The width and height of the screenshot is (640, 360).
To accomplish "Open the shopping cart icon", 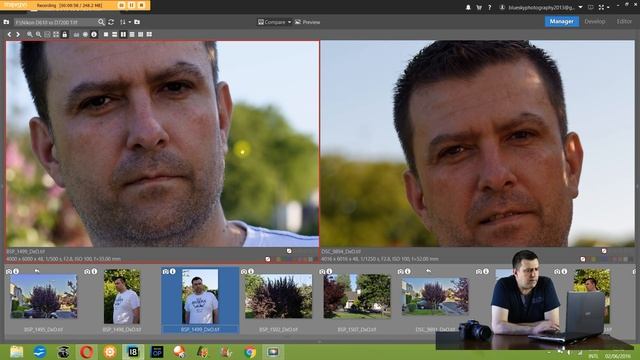I will tap(479, 7).
